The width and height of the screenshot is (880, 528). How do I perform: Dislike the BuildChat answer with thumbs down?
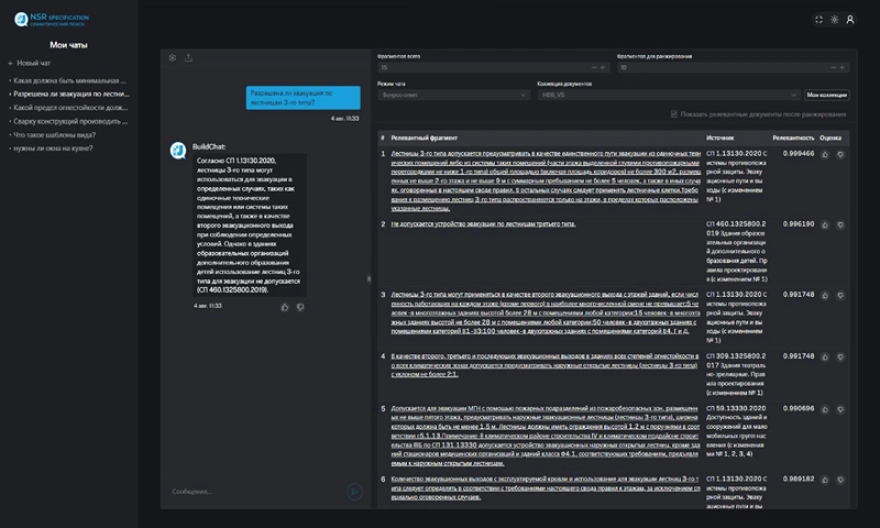300,307
